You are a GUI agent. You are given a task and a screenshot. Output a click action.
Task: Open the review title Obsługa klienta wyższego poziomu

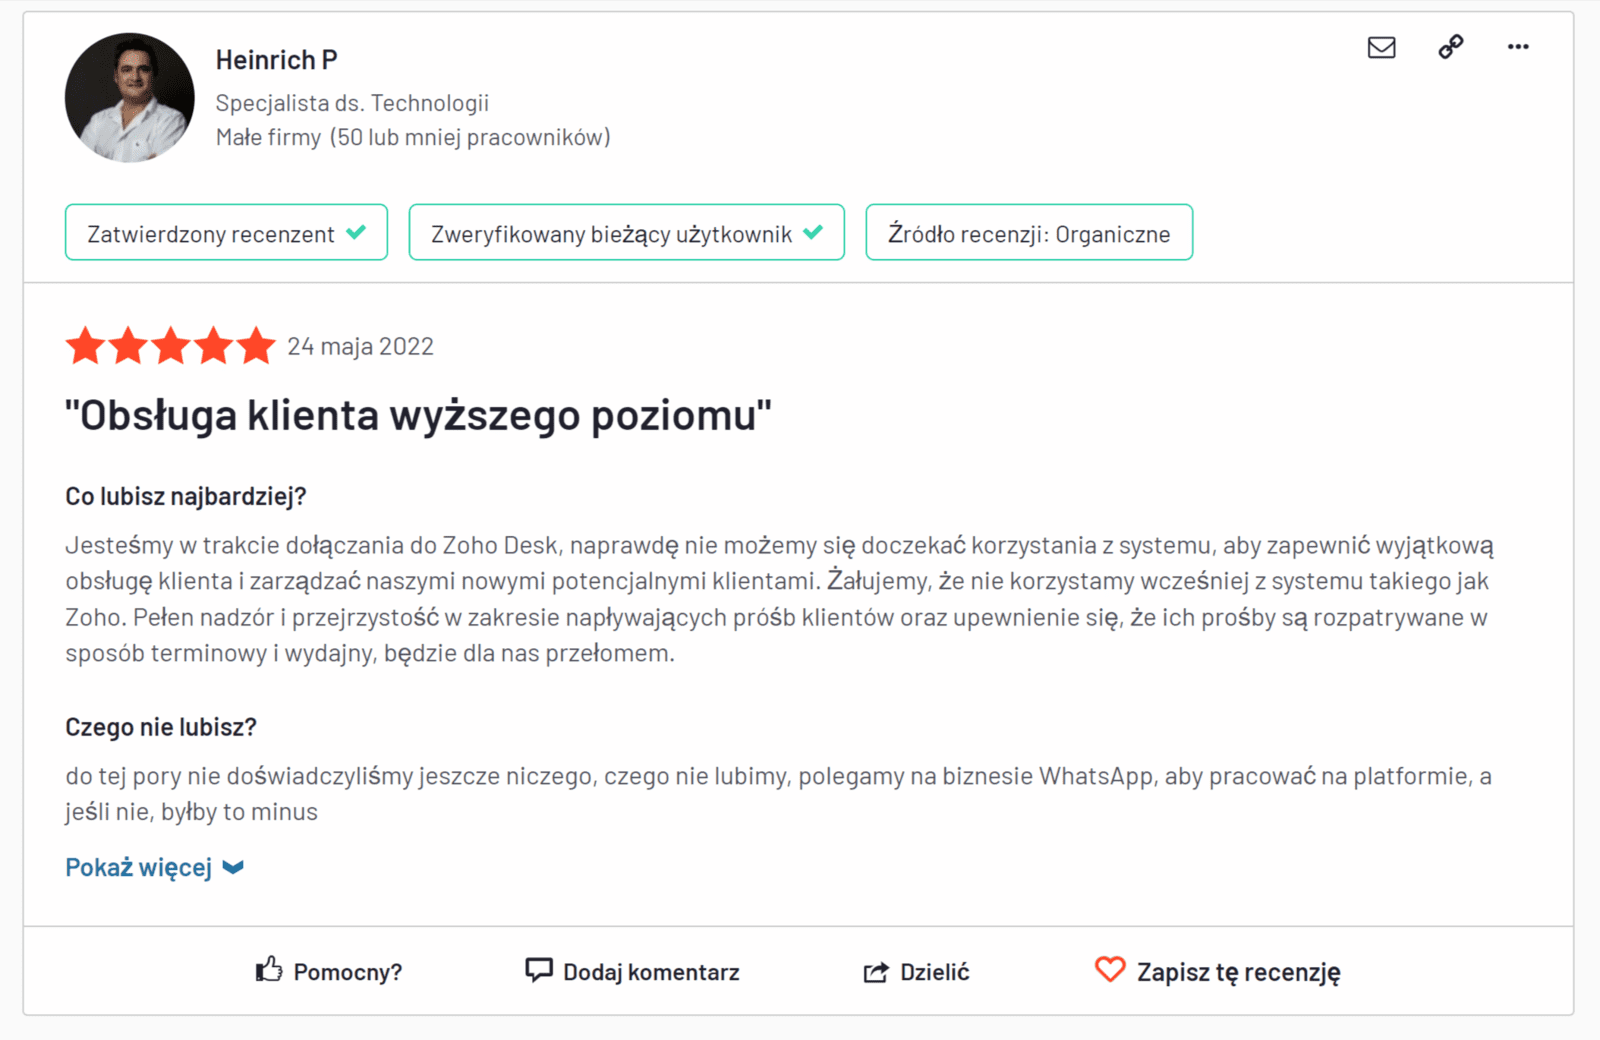pyautogui.click(x=418, y=415)
